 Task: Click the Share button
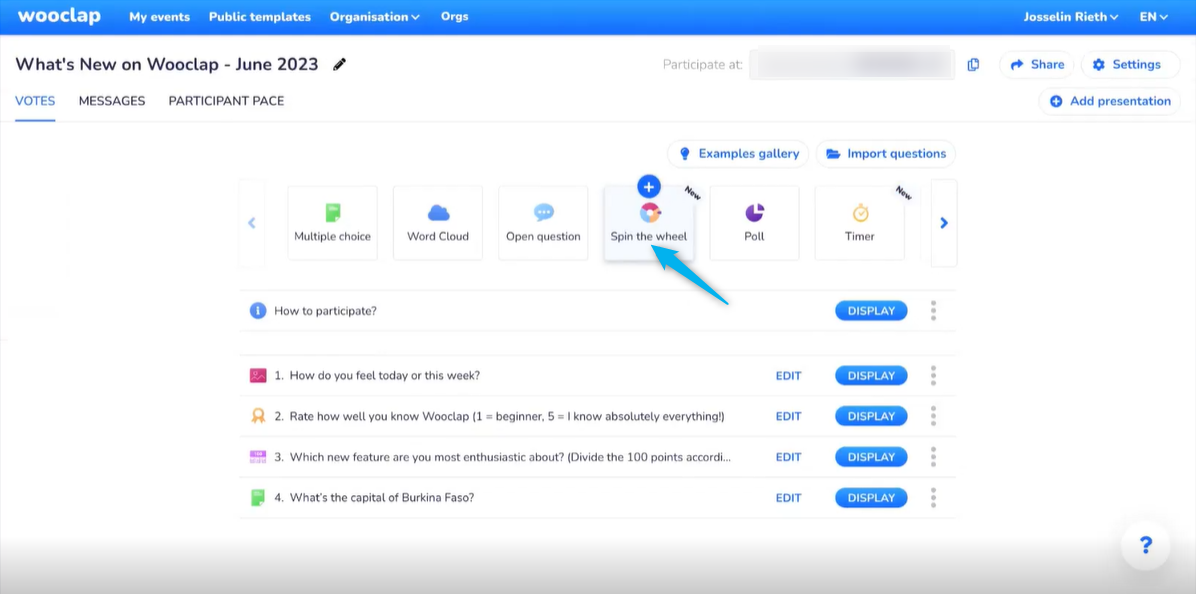(1037, 65)
